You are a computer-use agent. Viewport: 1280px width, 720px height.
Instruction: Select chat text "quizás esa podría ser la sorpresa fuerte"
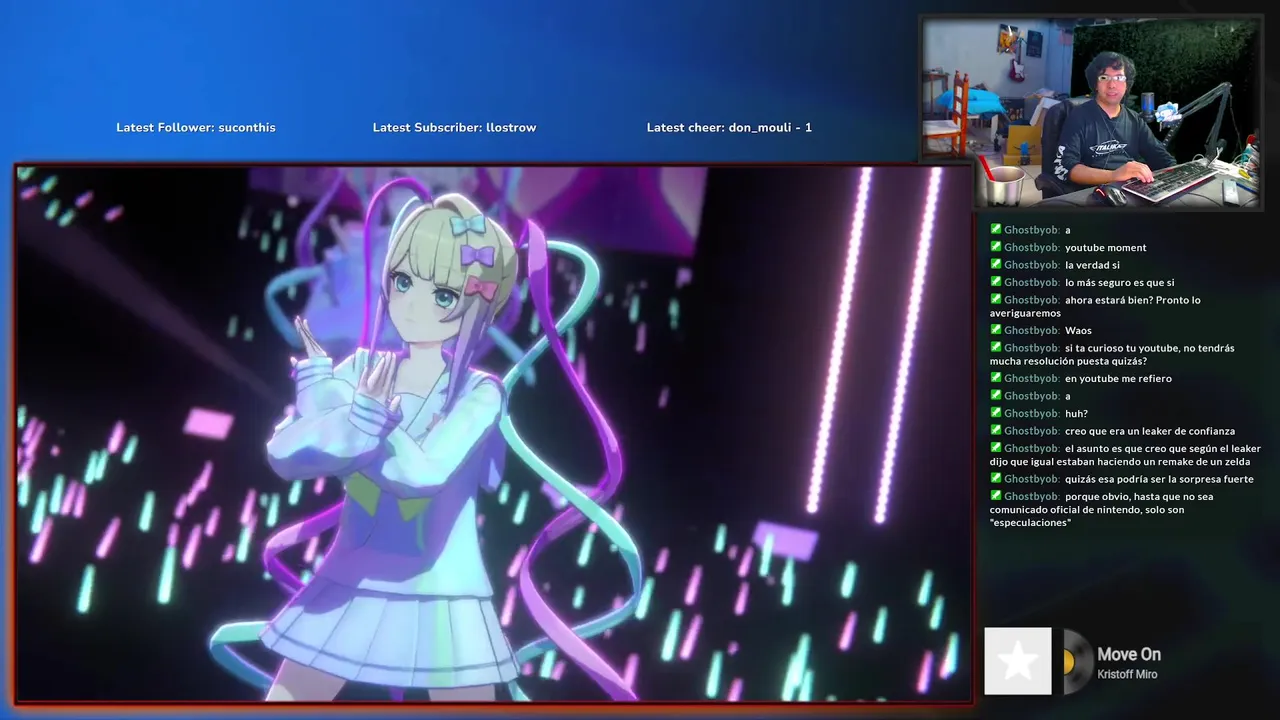[x=1159, y=480]
